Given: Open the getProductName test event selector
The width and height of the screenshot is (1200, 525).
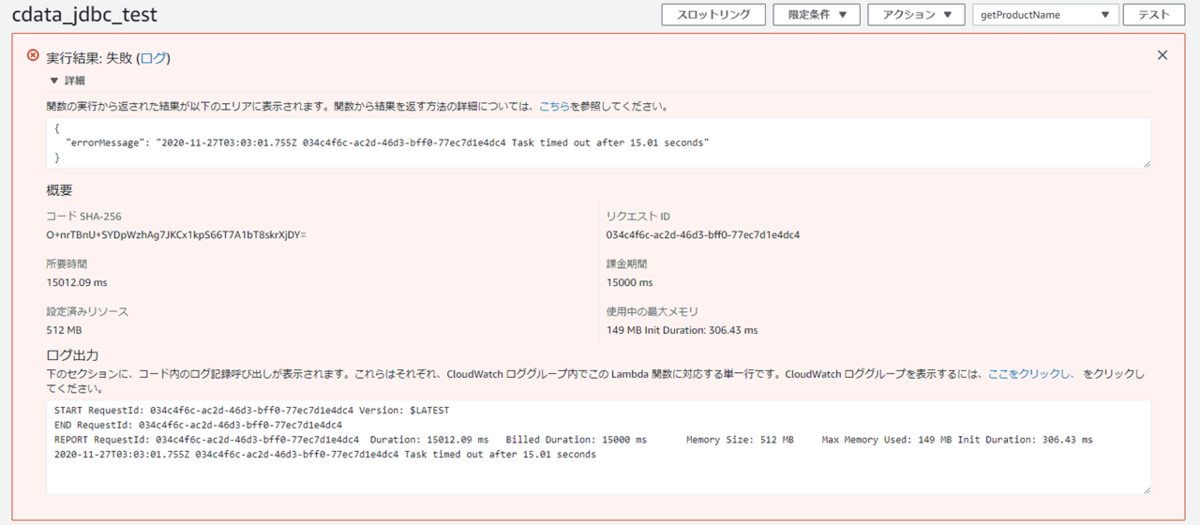Looking at the screenshot, I should pyautogui.click(x=1046, y=15).
